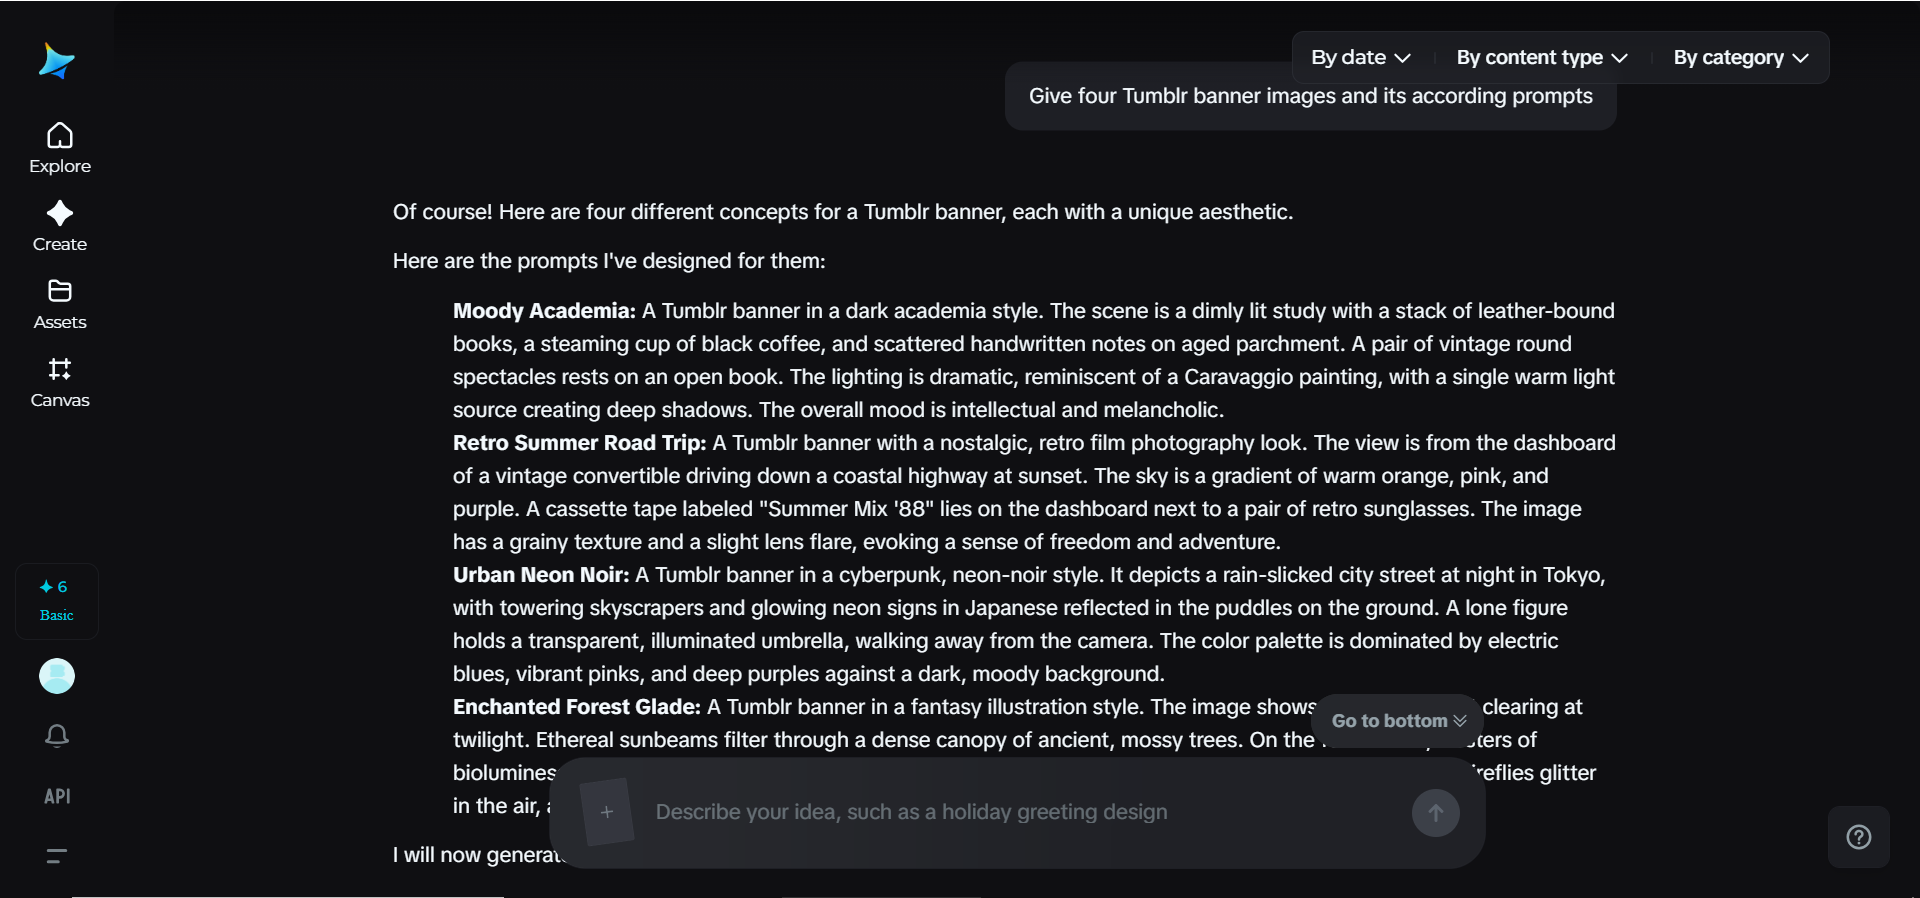Screen dimensions: 1920x898
Task: Expand the sidebar menu icon
Action: pos(57,856)
